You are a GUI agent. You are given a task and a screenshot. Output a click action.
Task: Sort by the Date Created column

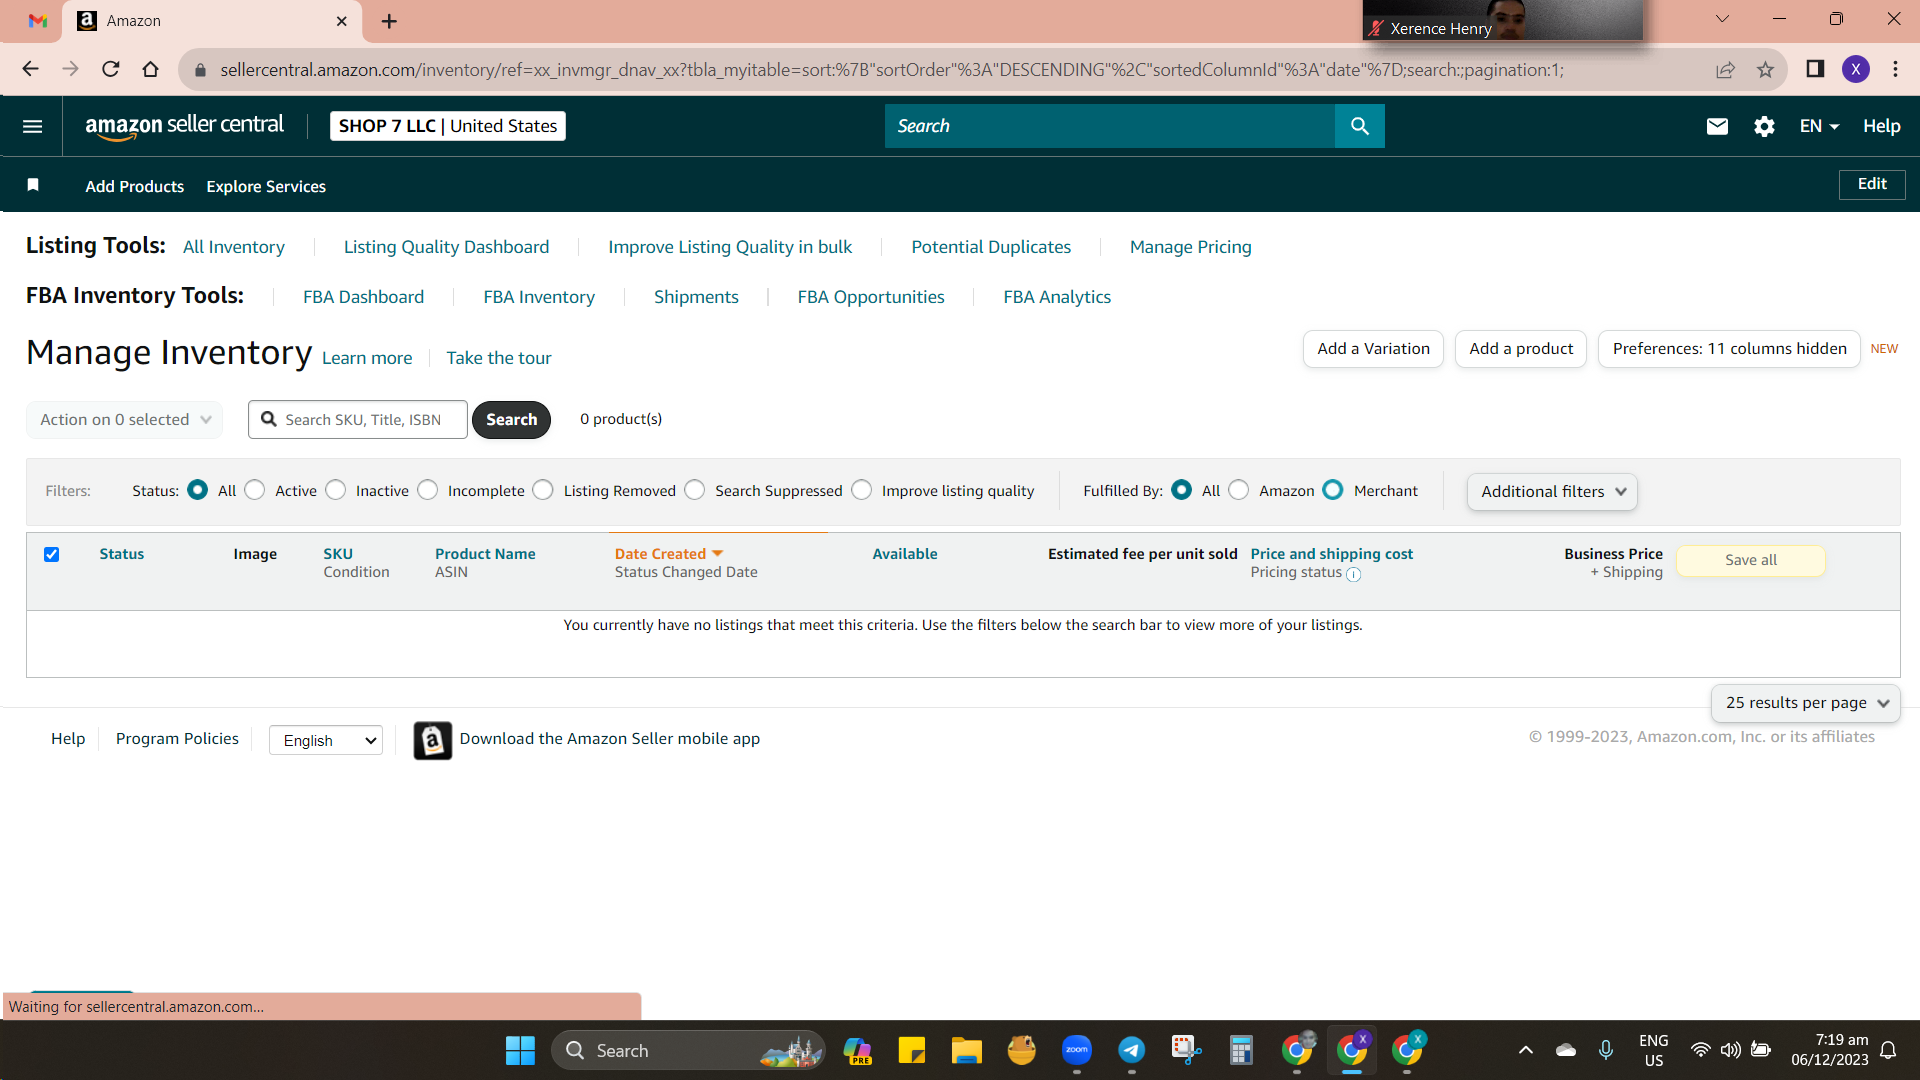(x=668, y=554)
